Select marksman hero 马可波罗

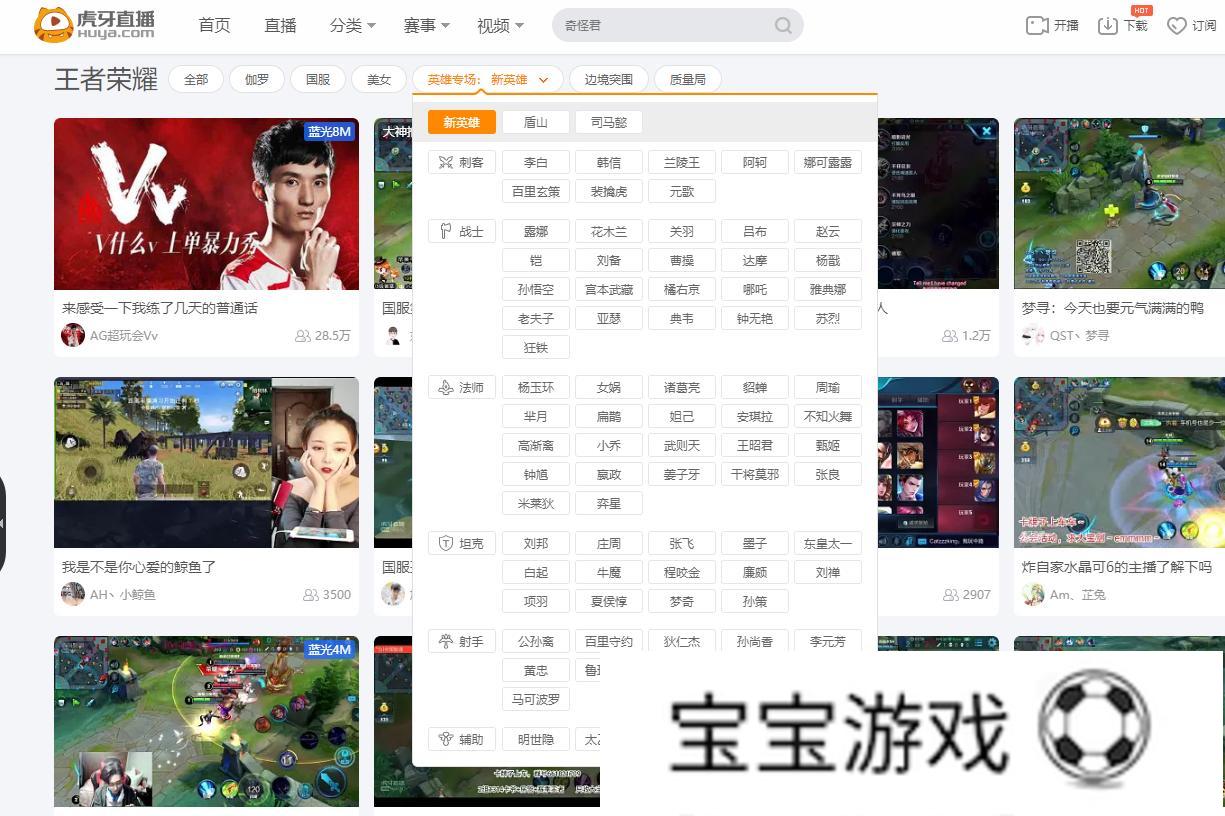tap(536, 699)
